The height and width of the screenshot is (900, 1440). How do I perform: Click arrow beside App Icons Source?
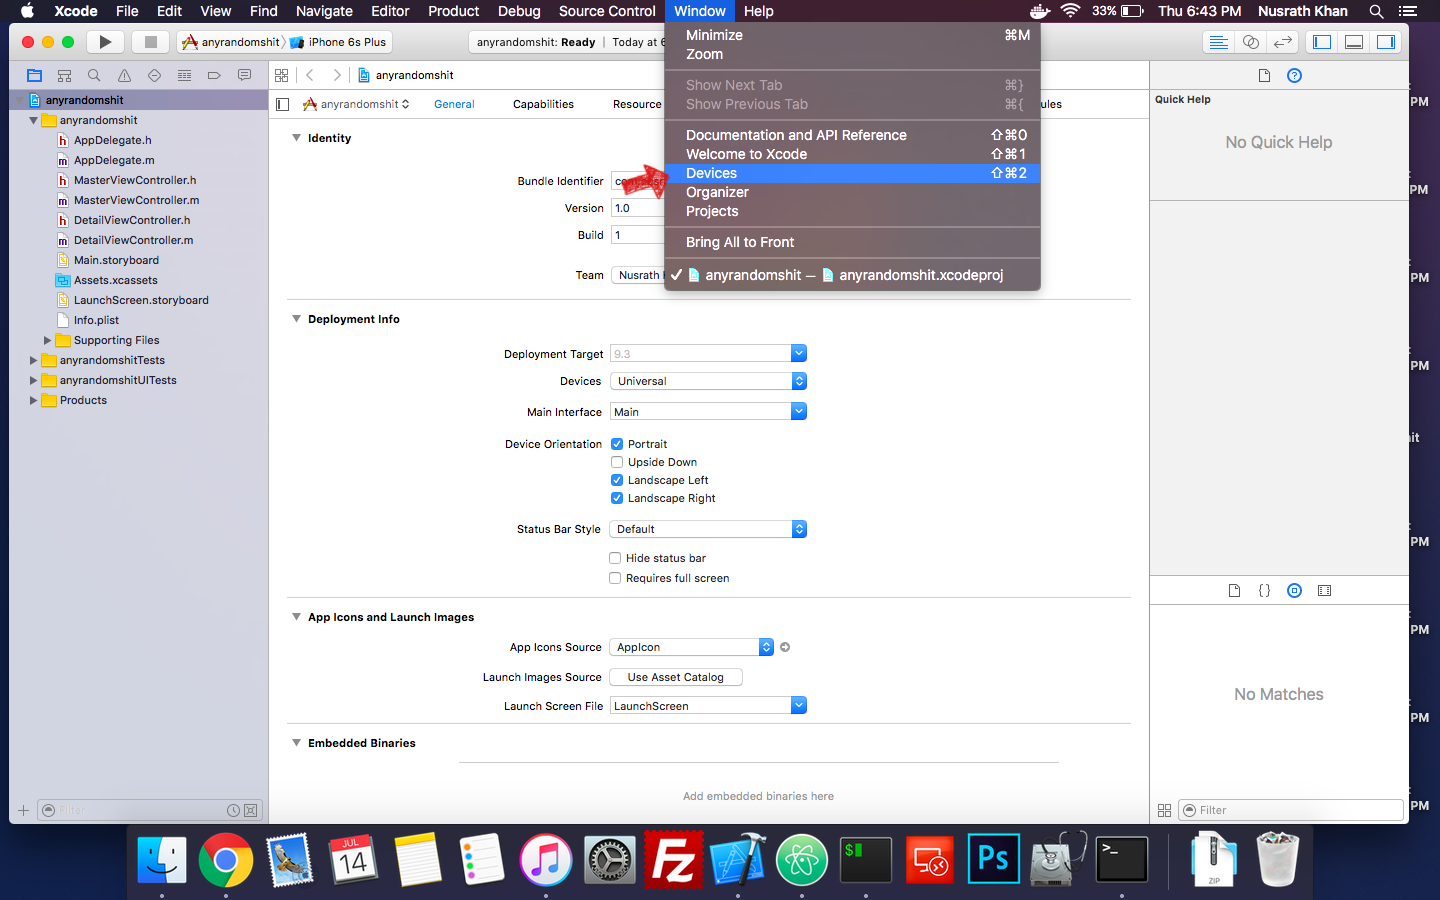[785, 647]
